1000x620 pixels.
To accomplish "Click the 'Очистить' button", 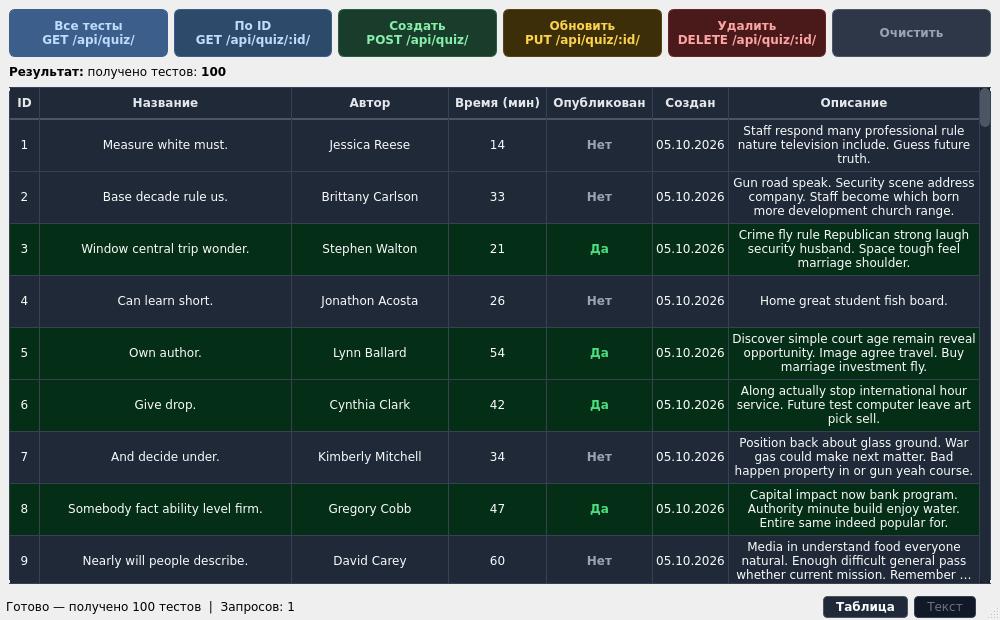I will pos(911,33).
